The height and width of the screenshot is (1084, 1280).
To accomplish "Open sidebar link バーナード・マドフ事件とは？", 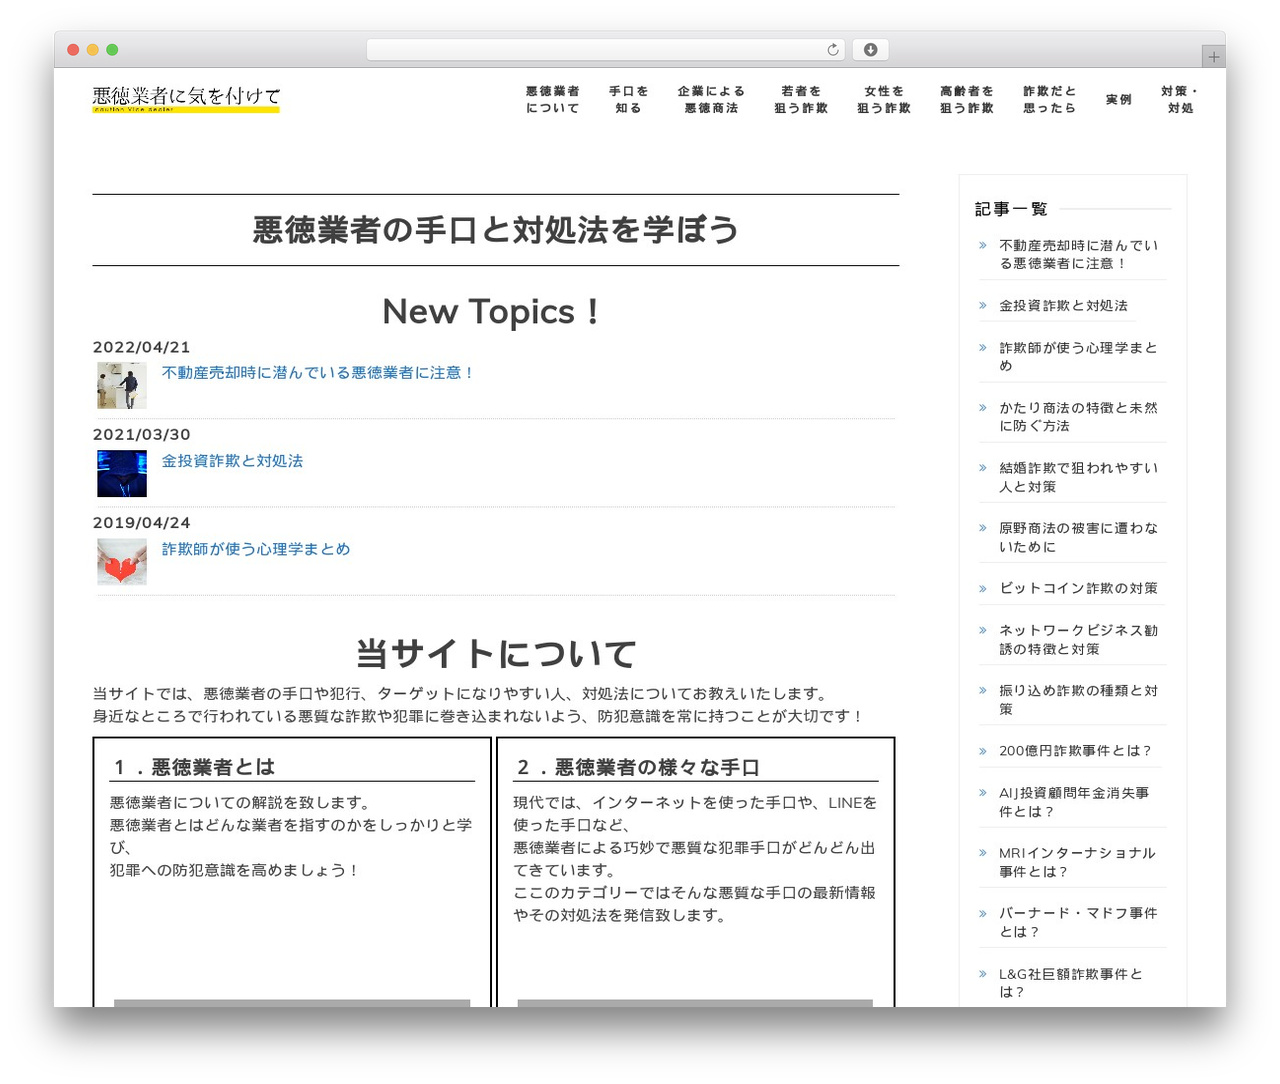I will click(x=1079, y=922).
